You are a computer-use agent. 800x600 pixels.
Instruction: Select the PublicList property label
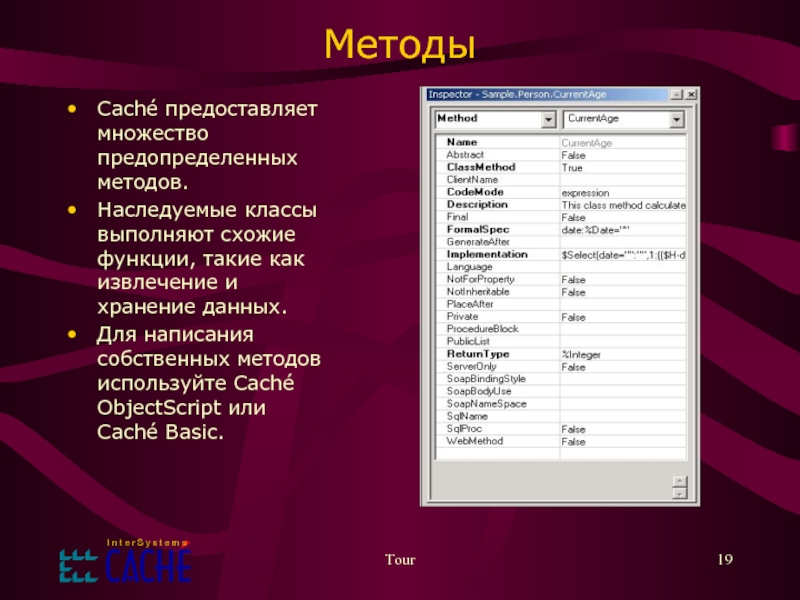click(468, 341)
